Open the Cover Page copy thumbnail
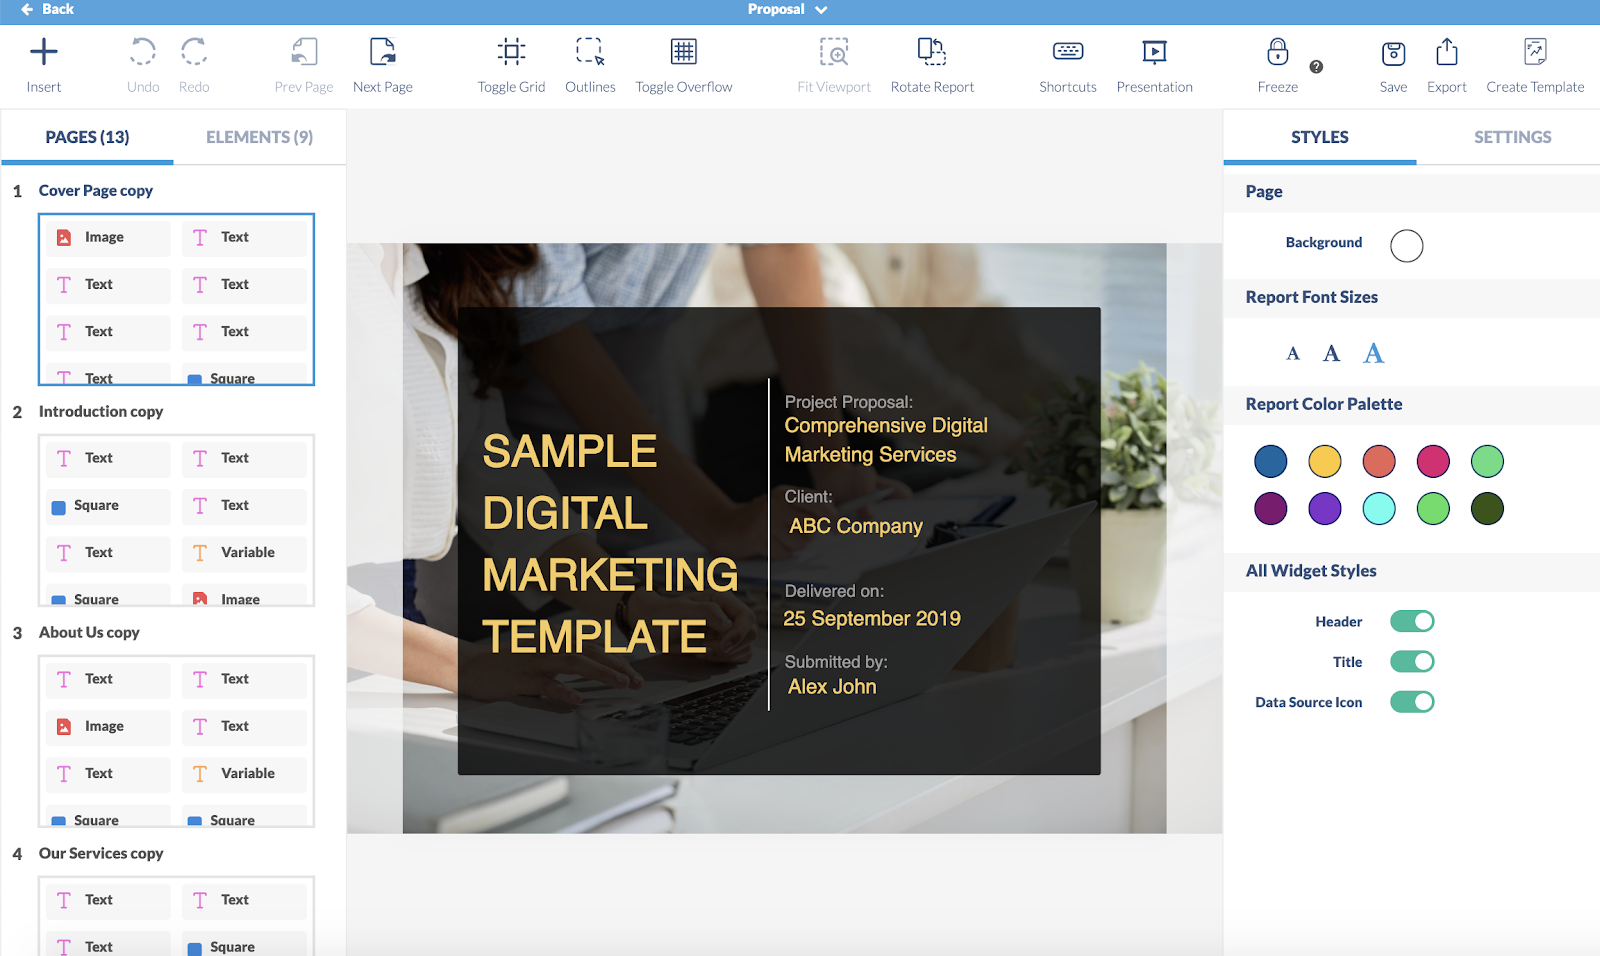 (176, 299)
